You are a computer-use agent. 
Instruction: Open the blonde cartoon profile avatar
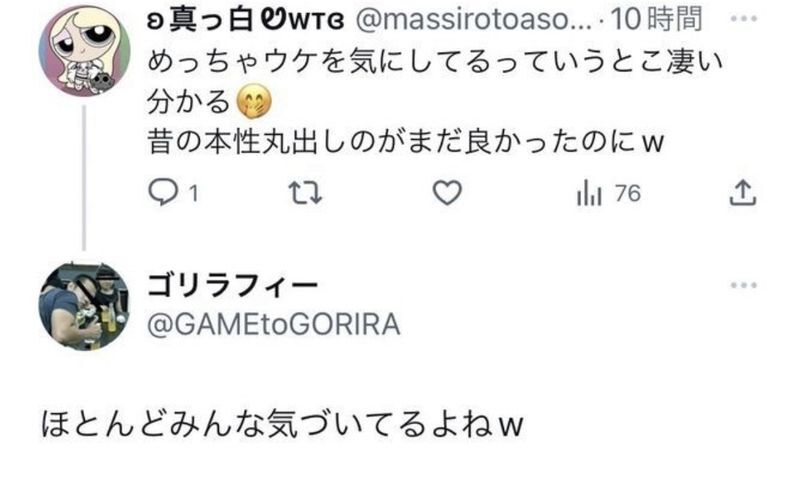(85, 50)
